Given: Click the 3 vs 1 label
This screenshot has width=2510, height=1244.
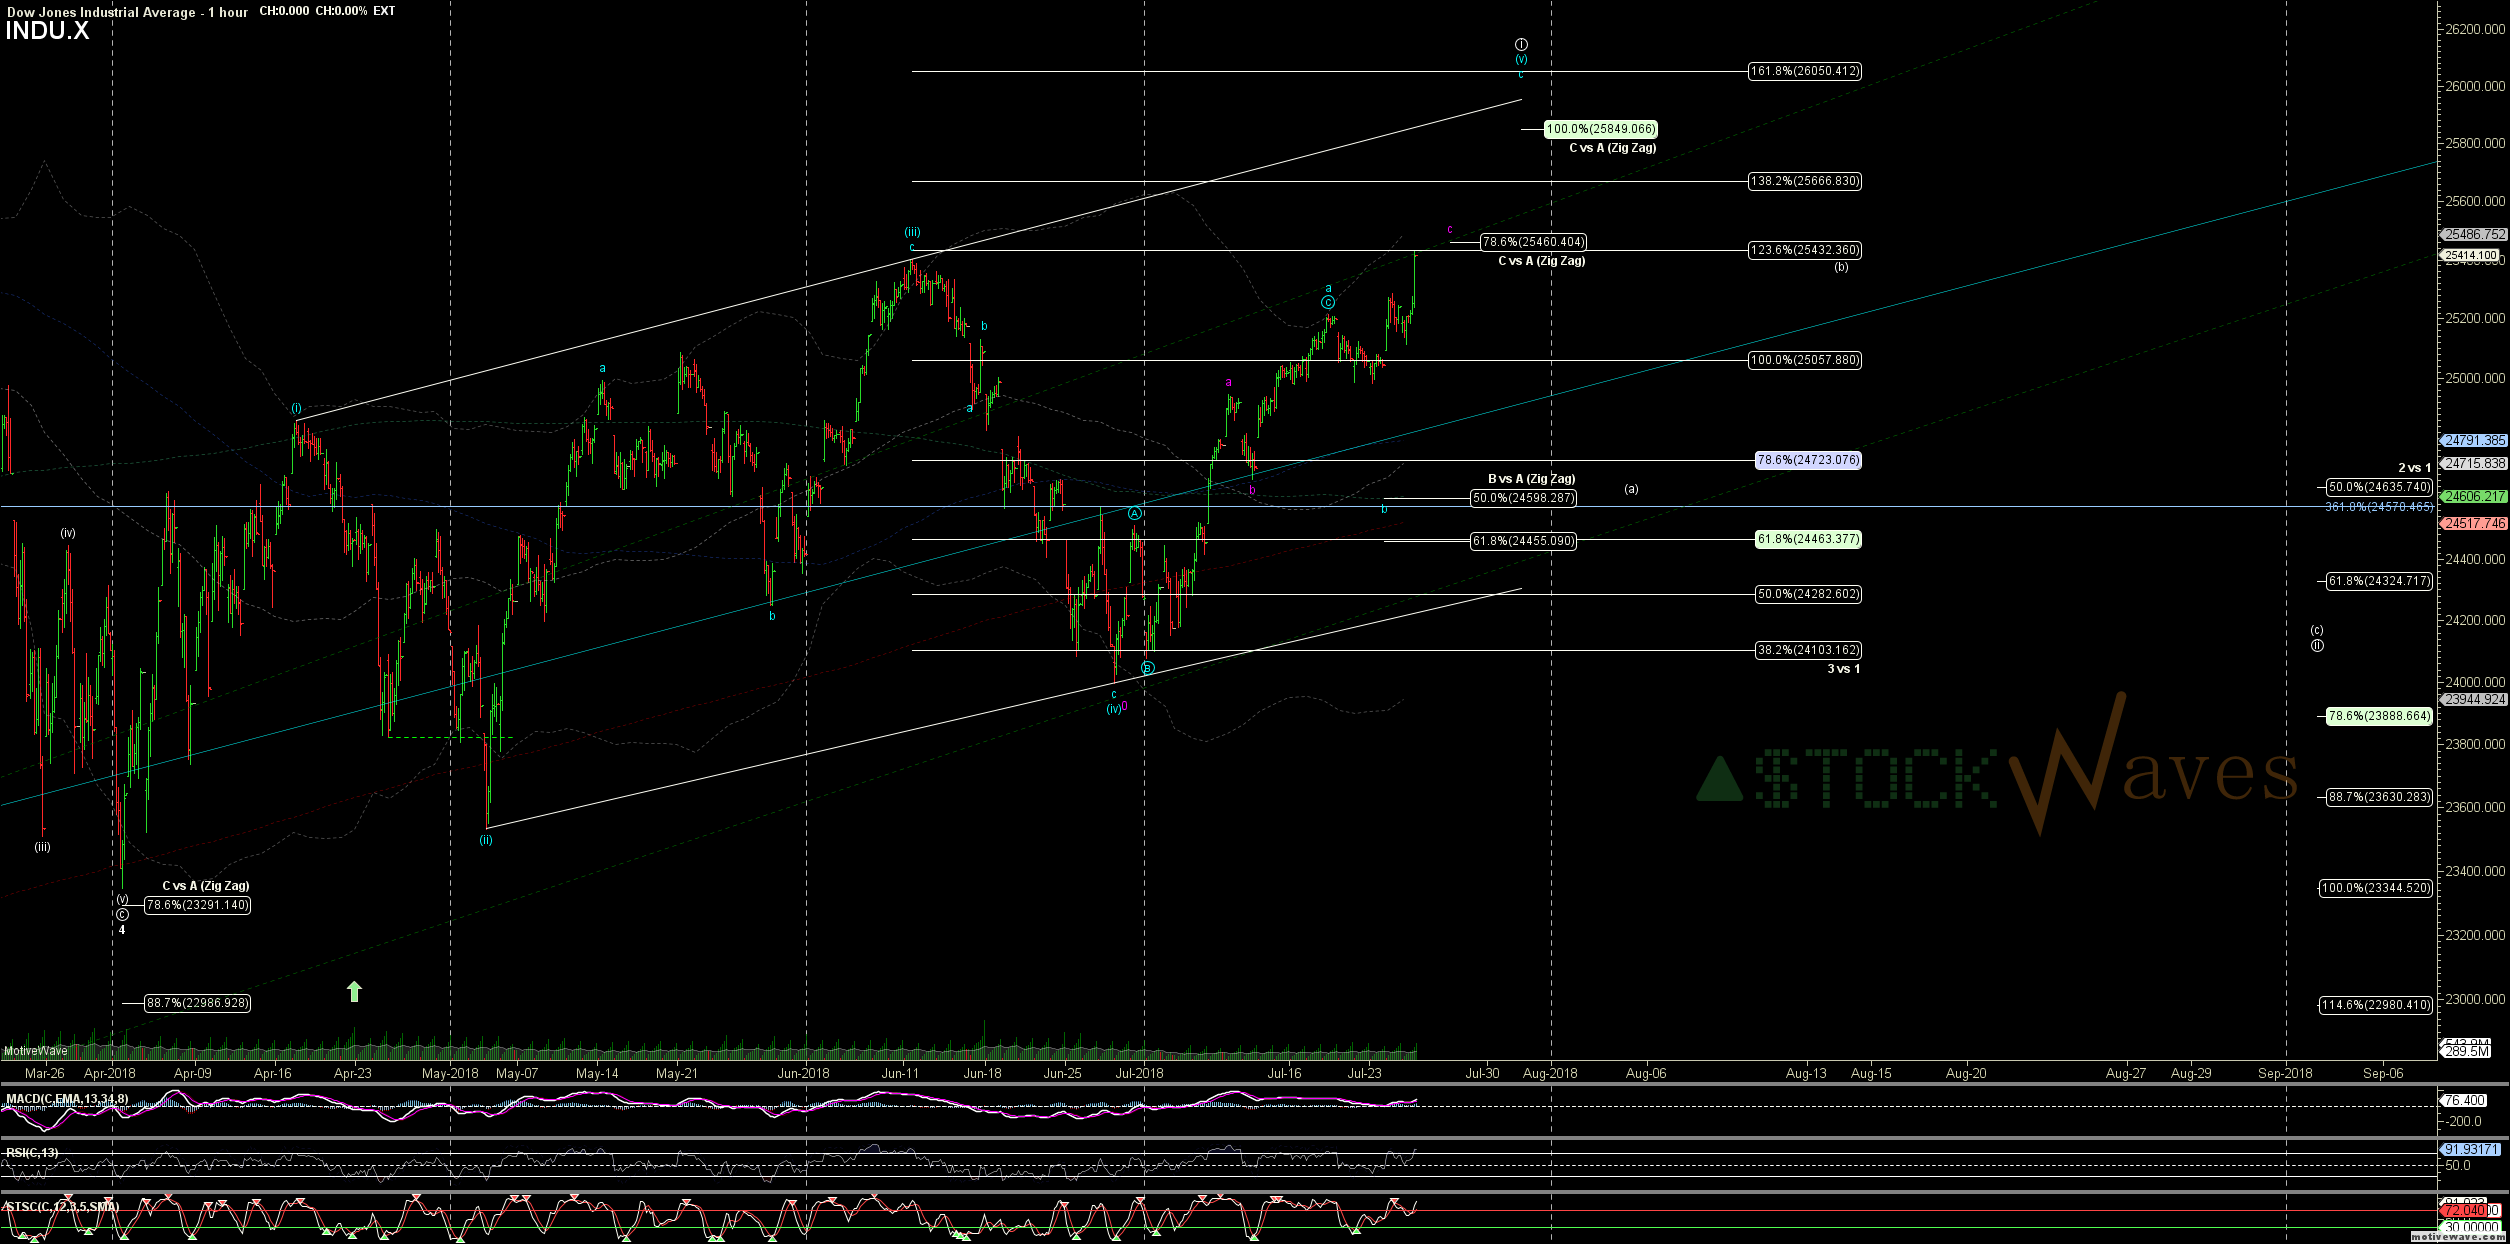Looking at the screenshot, I should click(x=1843, y=669).
